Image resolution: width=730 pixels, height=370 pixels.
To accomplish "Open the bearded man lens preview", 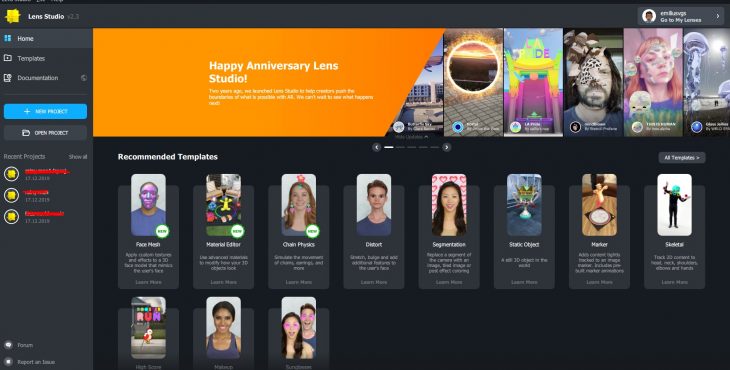I will click(593, 82).
